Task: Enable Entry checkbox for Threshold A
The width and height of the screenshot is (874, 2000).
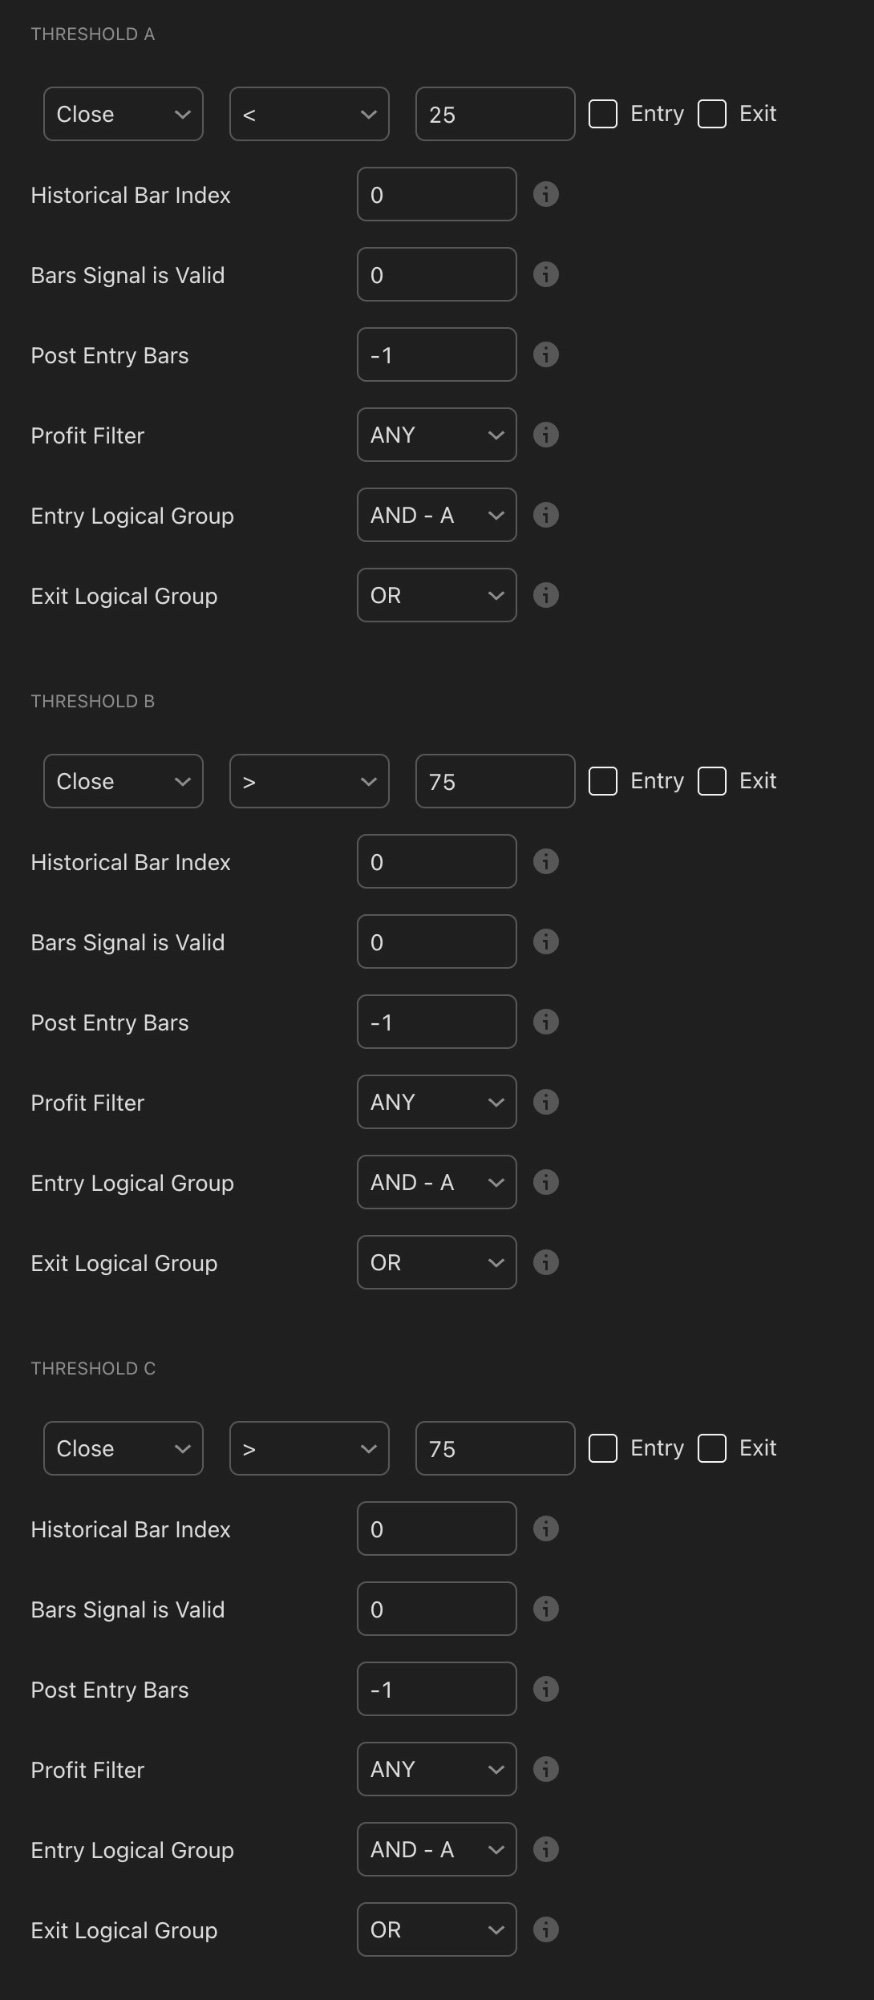Action: point(603,114)
